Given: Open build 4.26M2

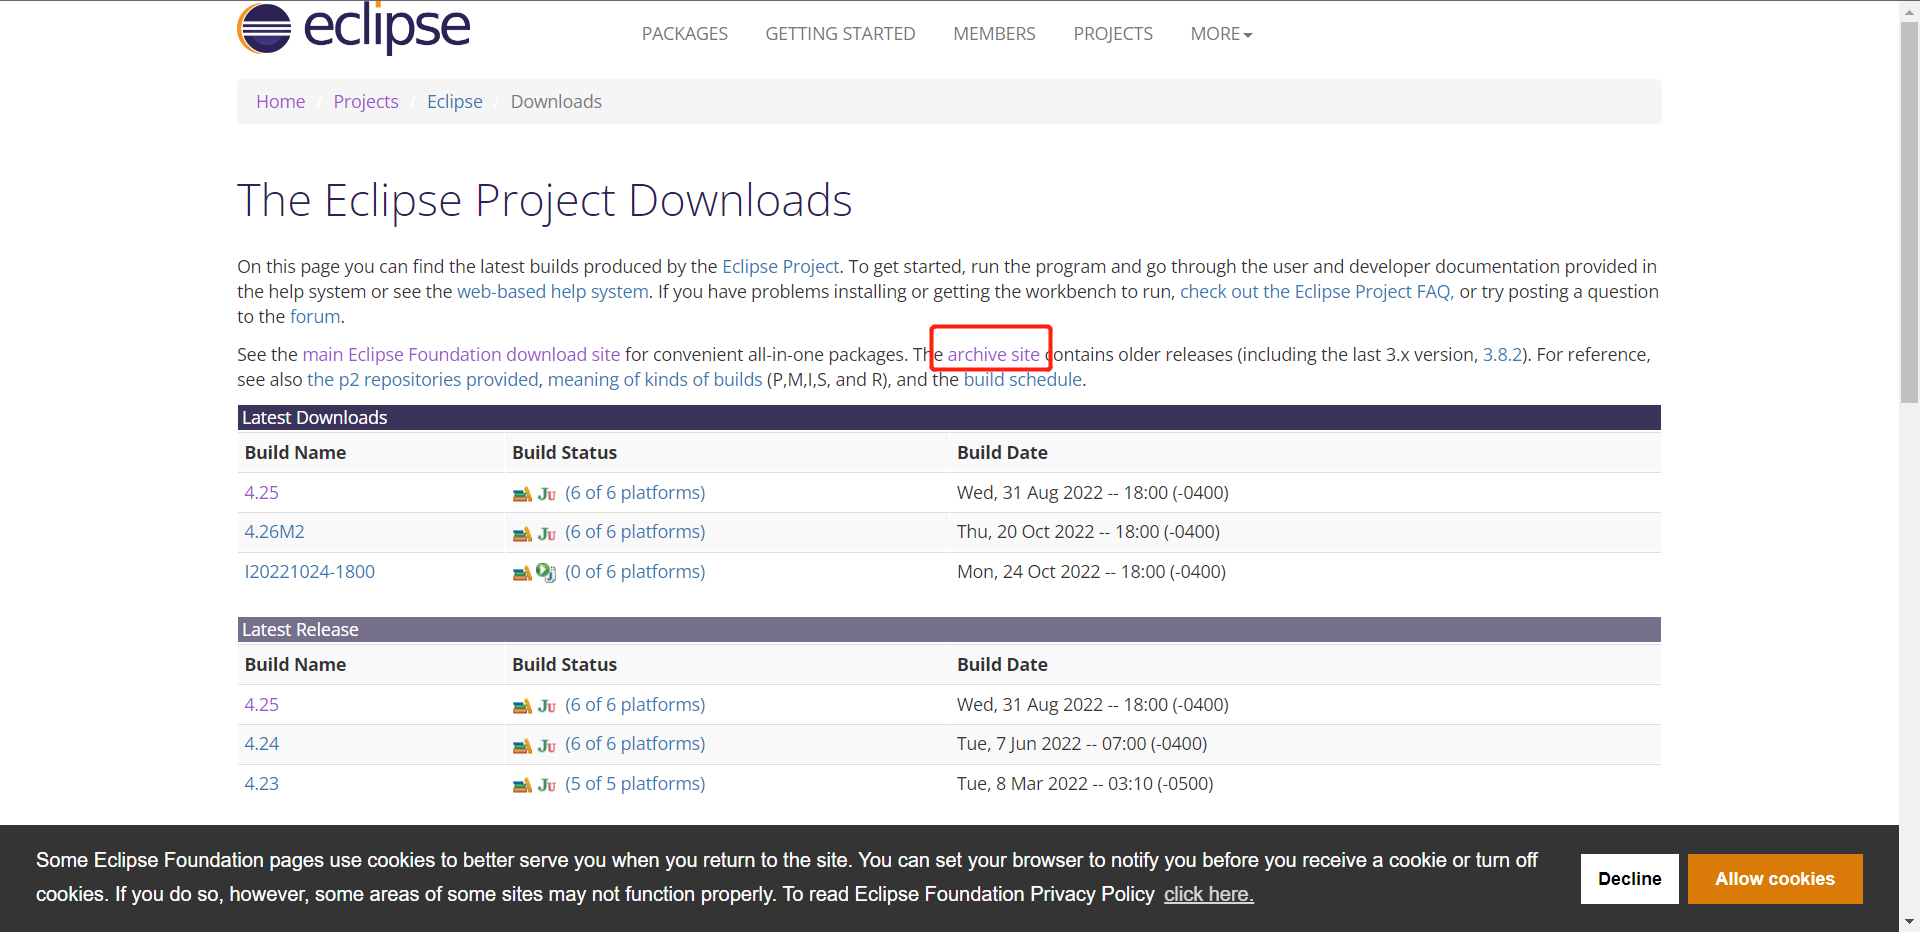Looking at the screenshot, I should [274, 532].
